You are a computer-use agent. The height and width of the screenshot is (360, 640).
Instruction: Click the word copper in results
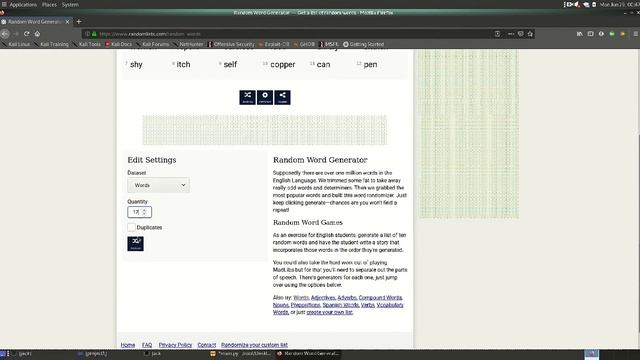click(x=282, y=64)
